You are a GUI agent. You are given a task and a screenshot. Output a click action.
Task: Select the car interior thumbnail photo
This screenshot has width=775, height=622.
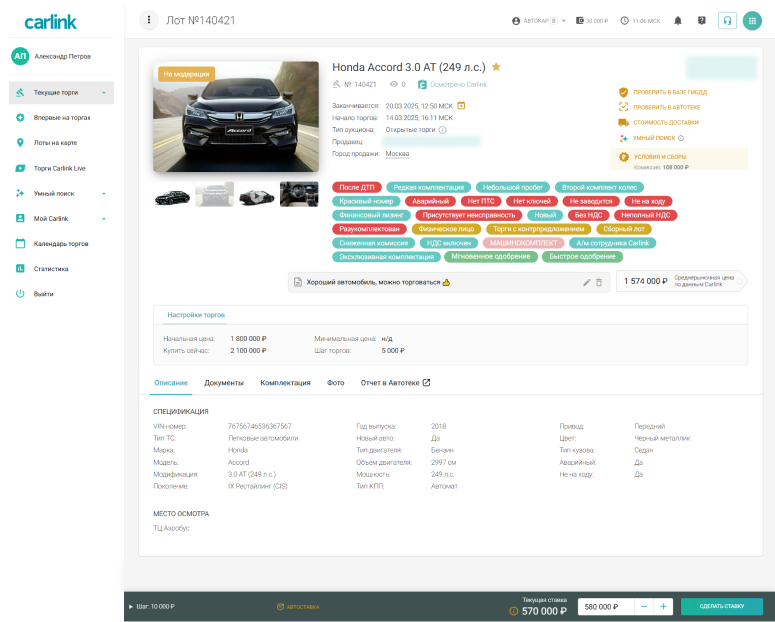coord(299,195)
